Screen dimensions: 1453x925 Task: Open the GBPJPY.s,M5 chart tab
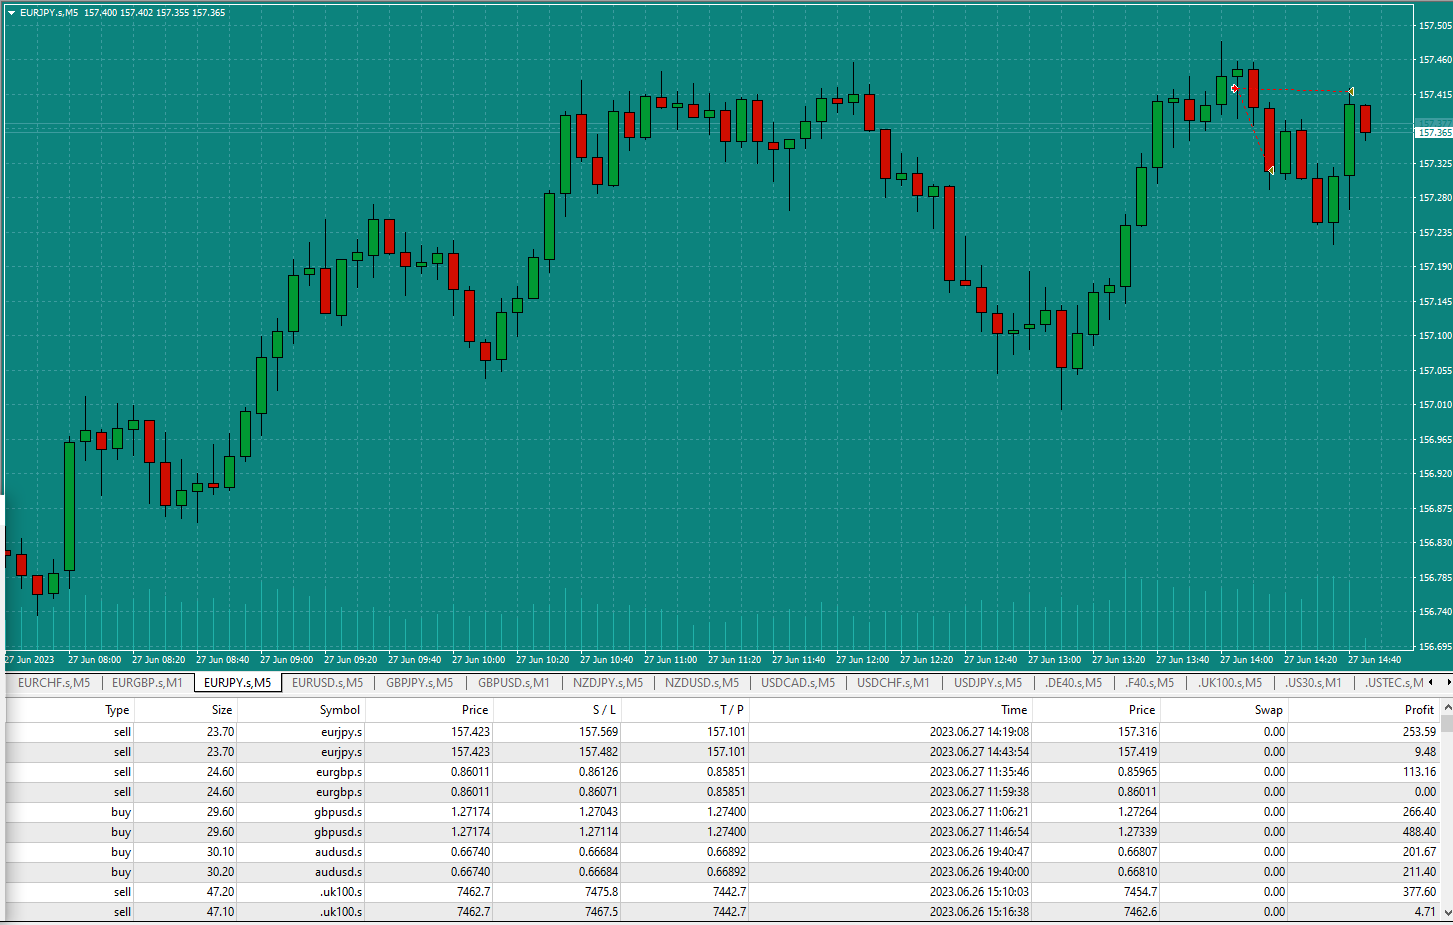(x=419, y=683)
